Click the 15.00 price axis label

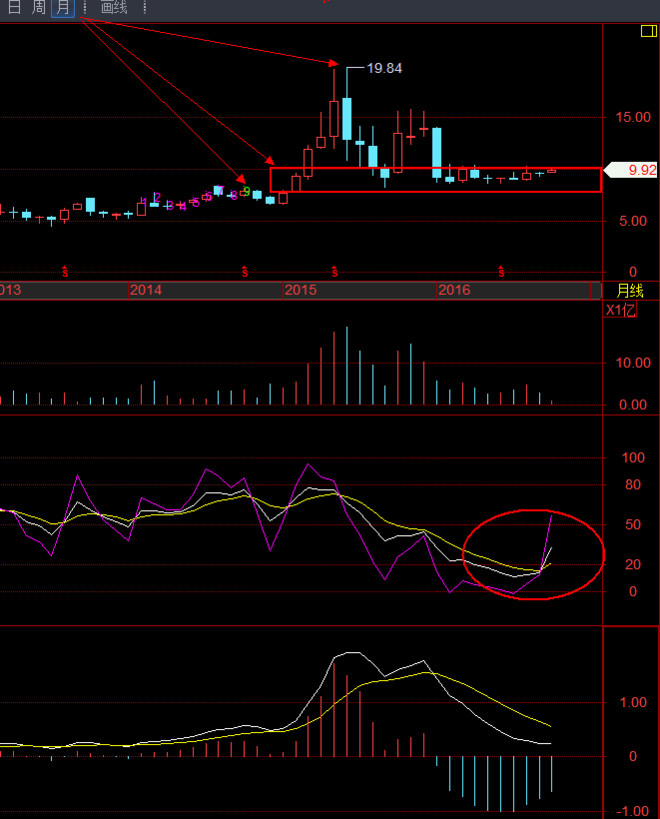tap(633, 117)
